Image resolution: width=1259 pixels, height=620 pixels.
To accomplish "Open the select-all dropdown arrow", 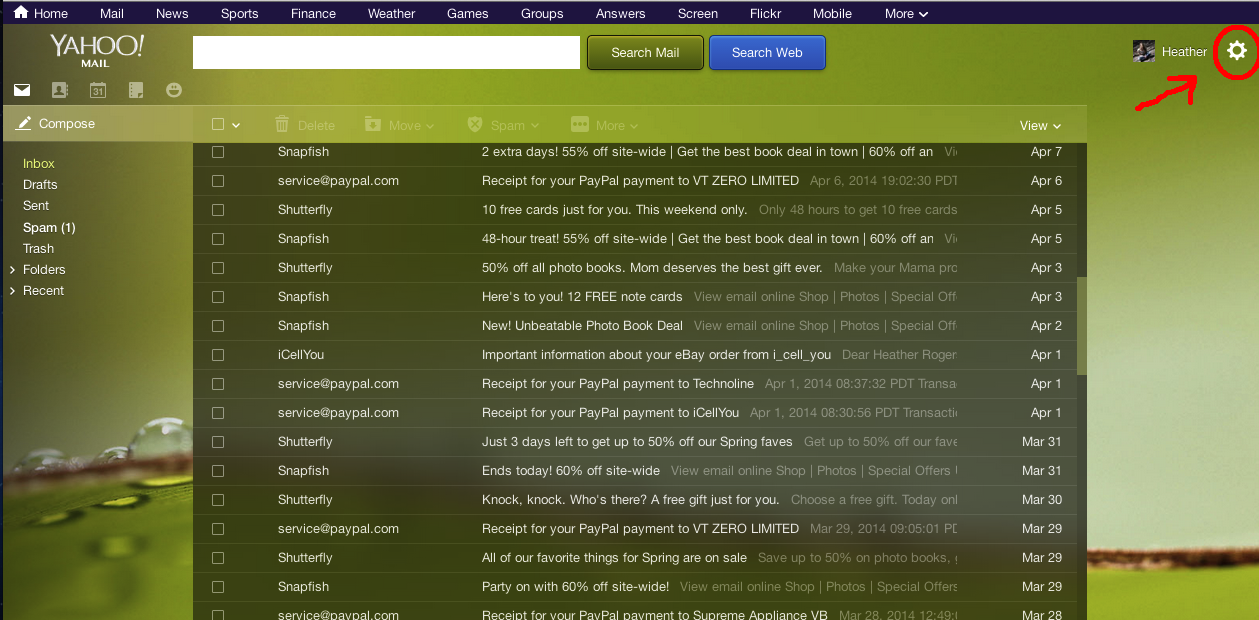I will pos(237,126).
